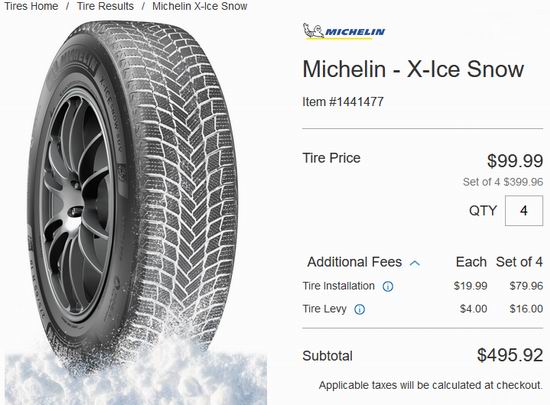Select the Item #1441477 text
This screenshot has width=550, height=405.
(x=343, y=102)
